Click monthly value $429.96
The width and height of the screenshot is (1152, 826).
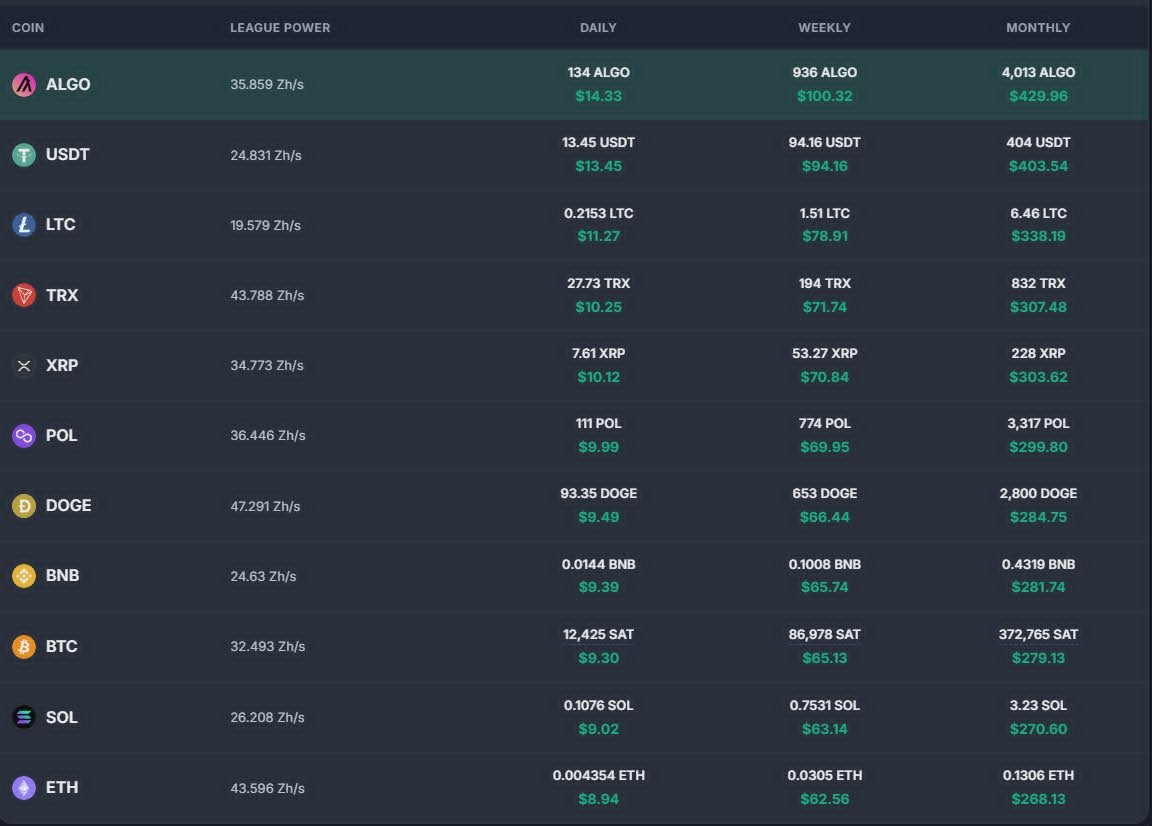(x=1038, y=96)
